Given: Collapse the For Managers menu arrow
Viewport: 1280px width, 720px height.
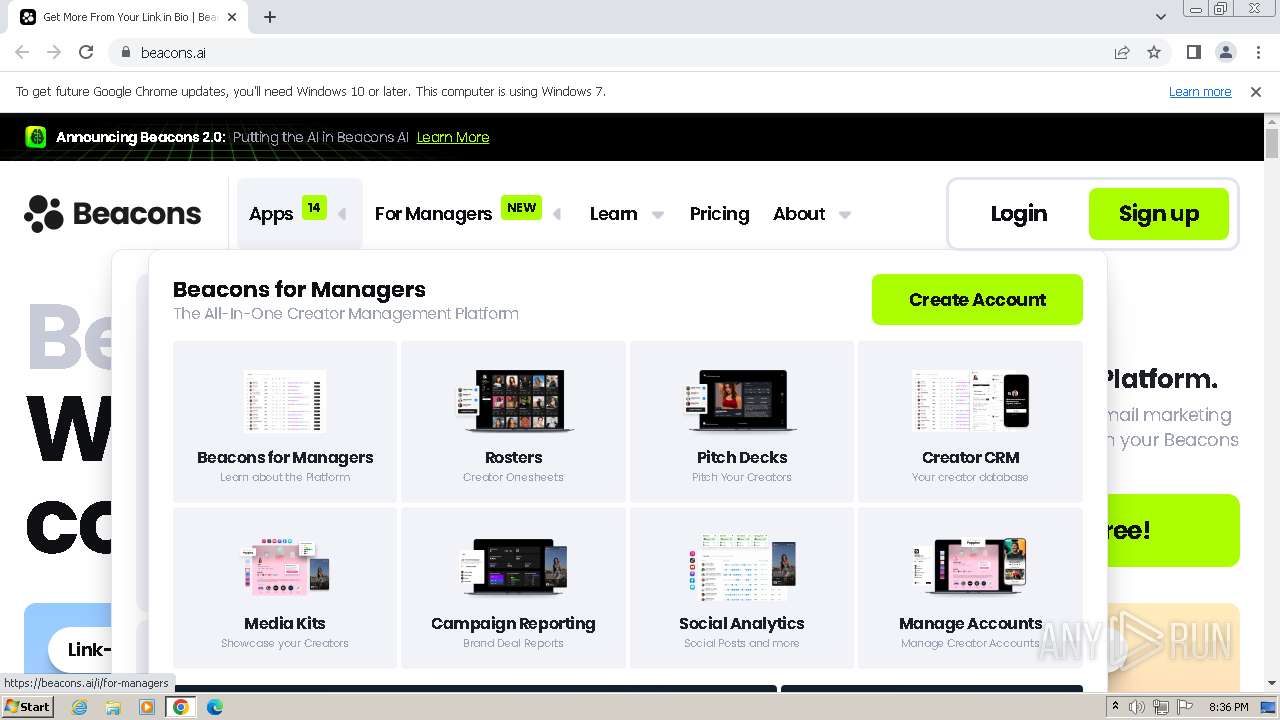Looking at the screenshot, I should (x=557, y=214).
